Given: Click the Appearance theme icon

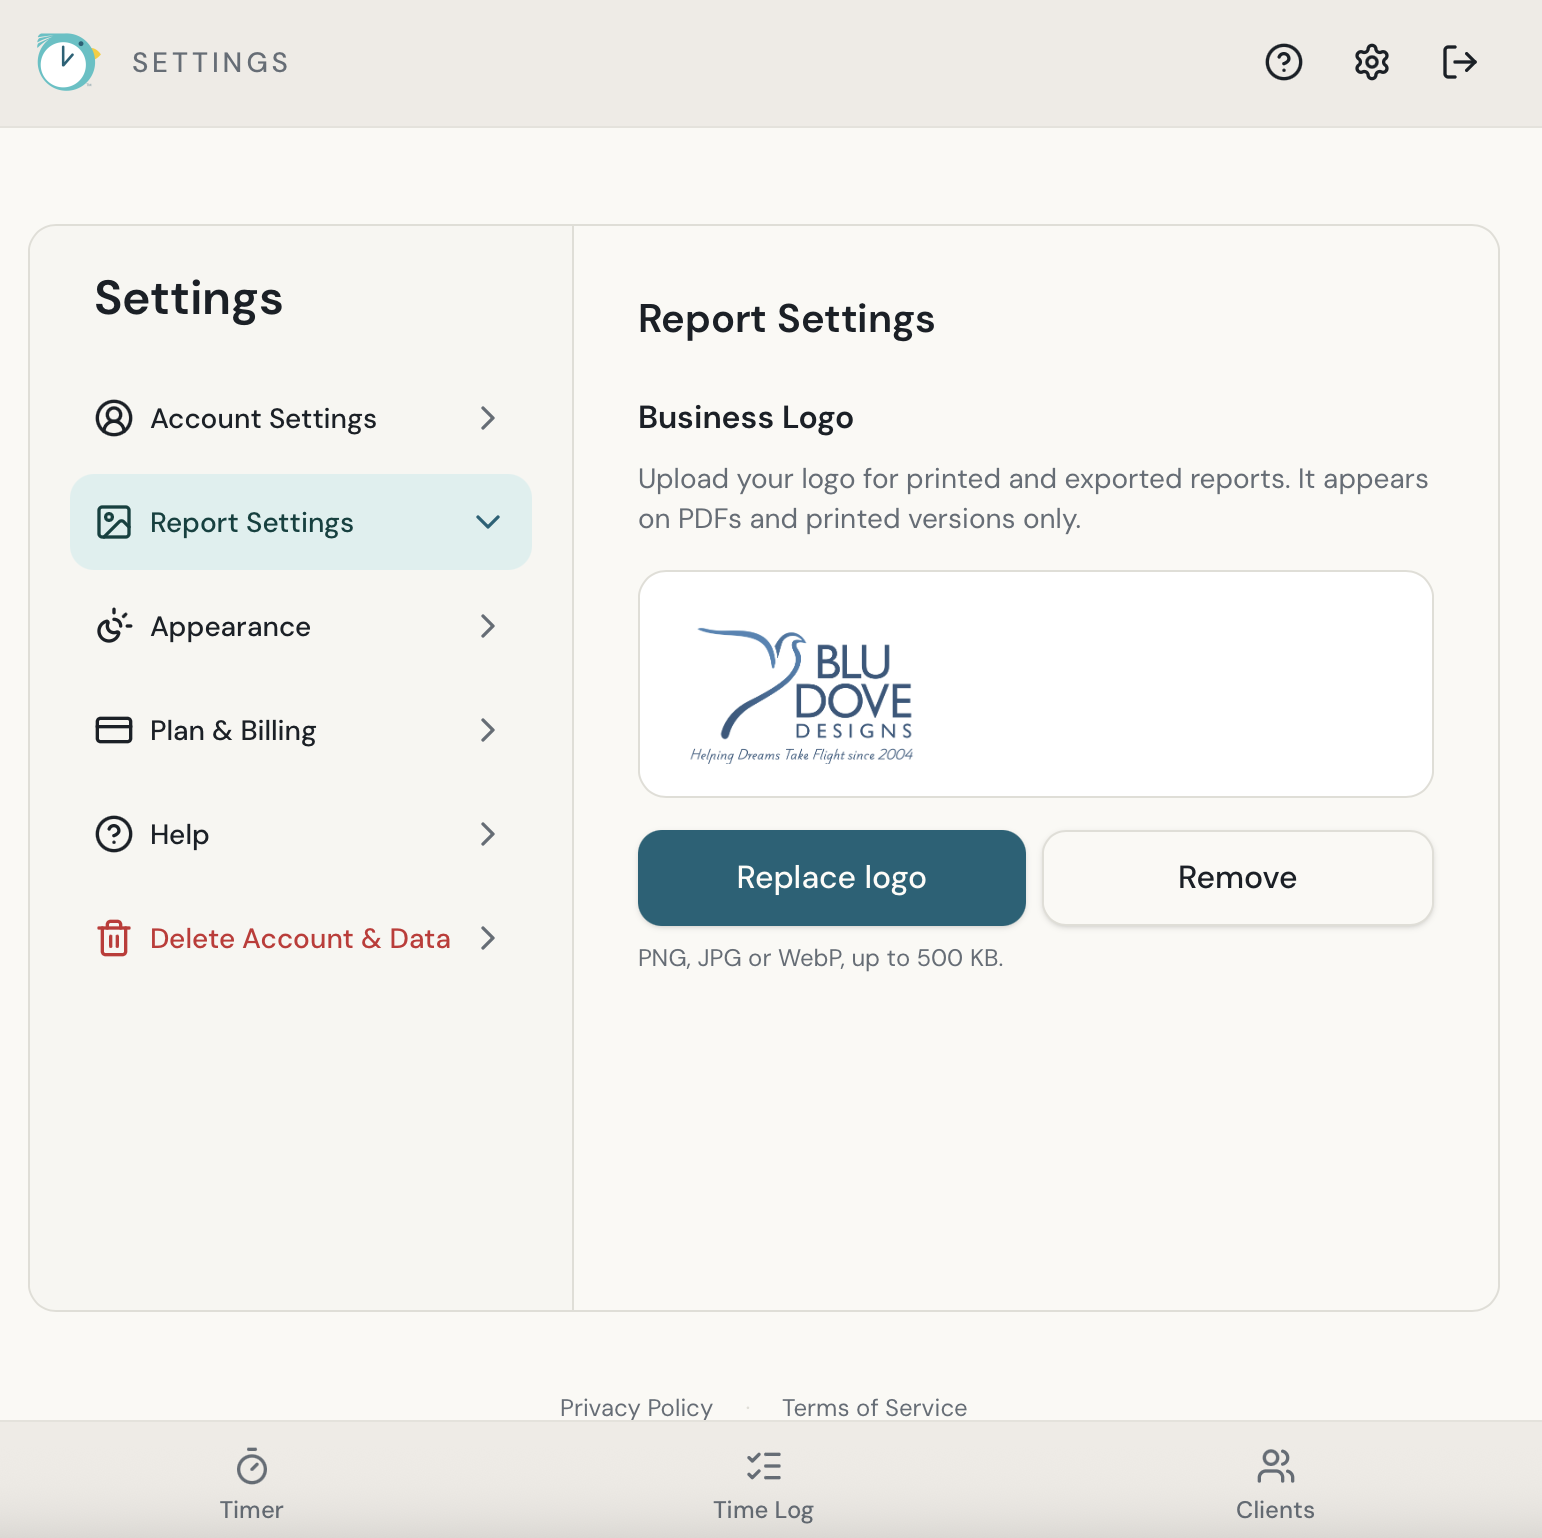Looking at the screenshot, I should pyautogui.click(x=114, y=626).
